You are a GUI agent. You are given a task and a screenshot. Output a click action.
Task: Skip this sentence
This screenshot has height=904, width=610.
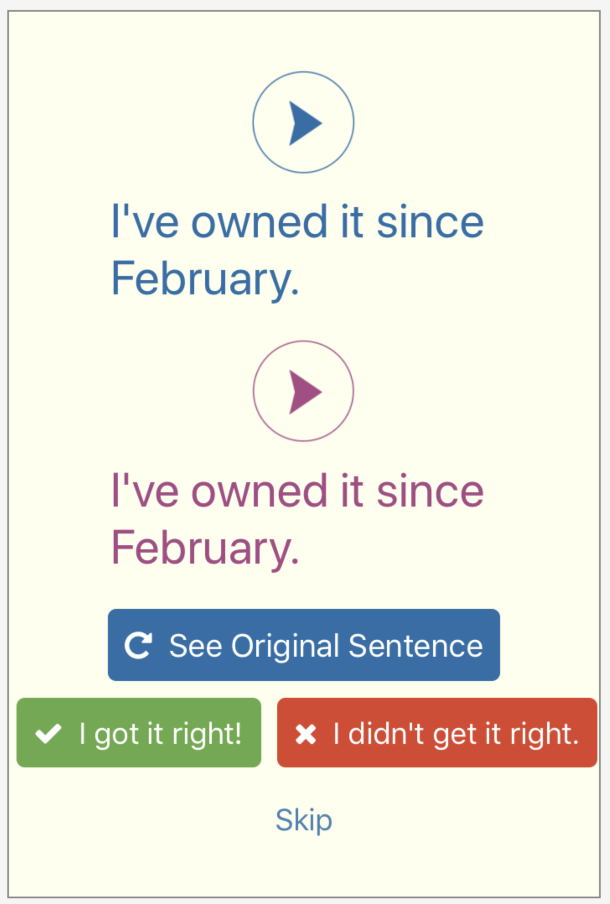click(x=304, y=821)
